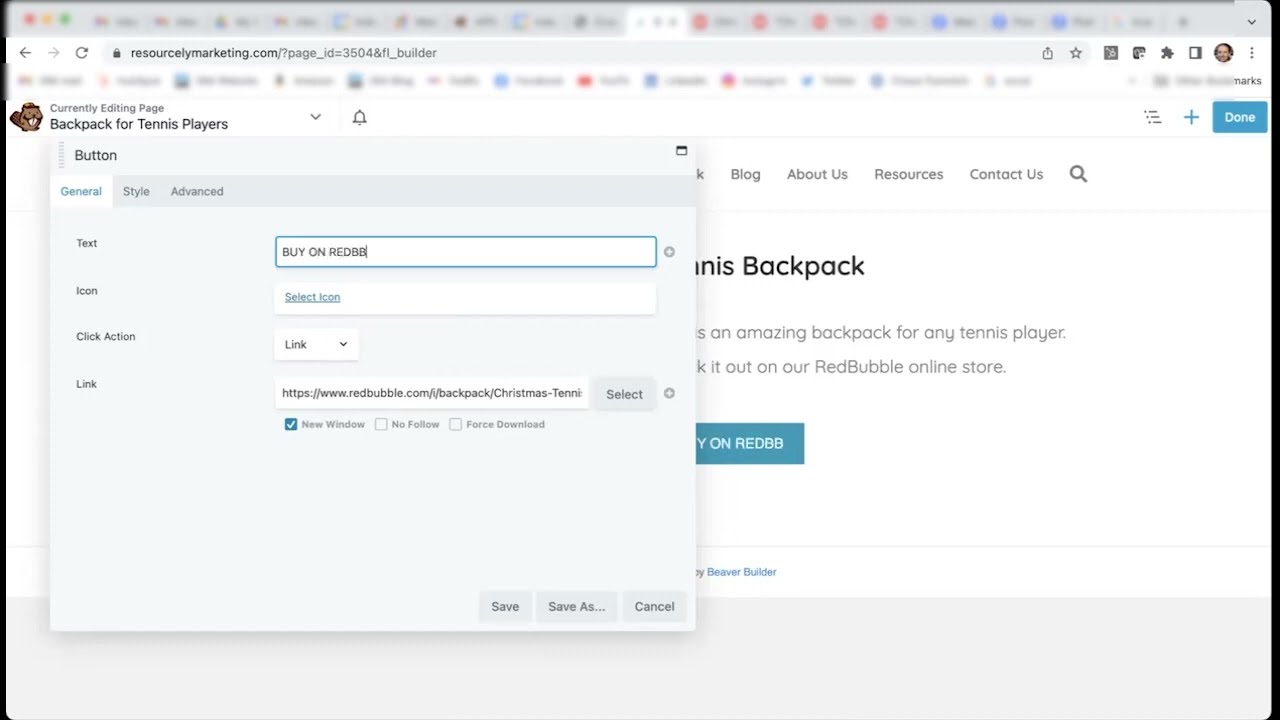Click Select button next to Link field
This screenshot has height=720, width=1280.
(624, 394)
